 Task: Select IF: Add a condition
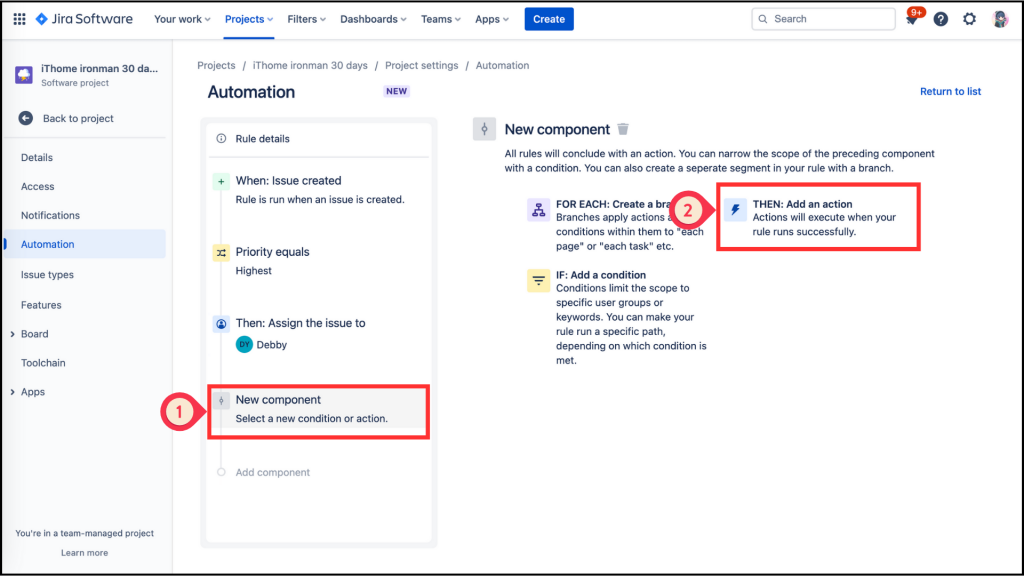[617, 317]
